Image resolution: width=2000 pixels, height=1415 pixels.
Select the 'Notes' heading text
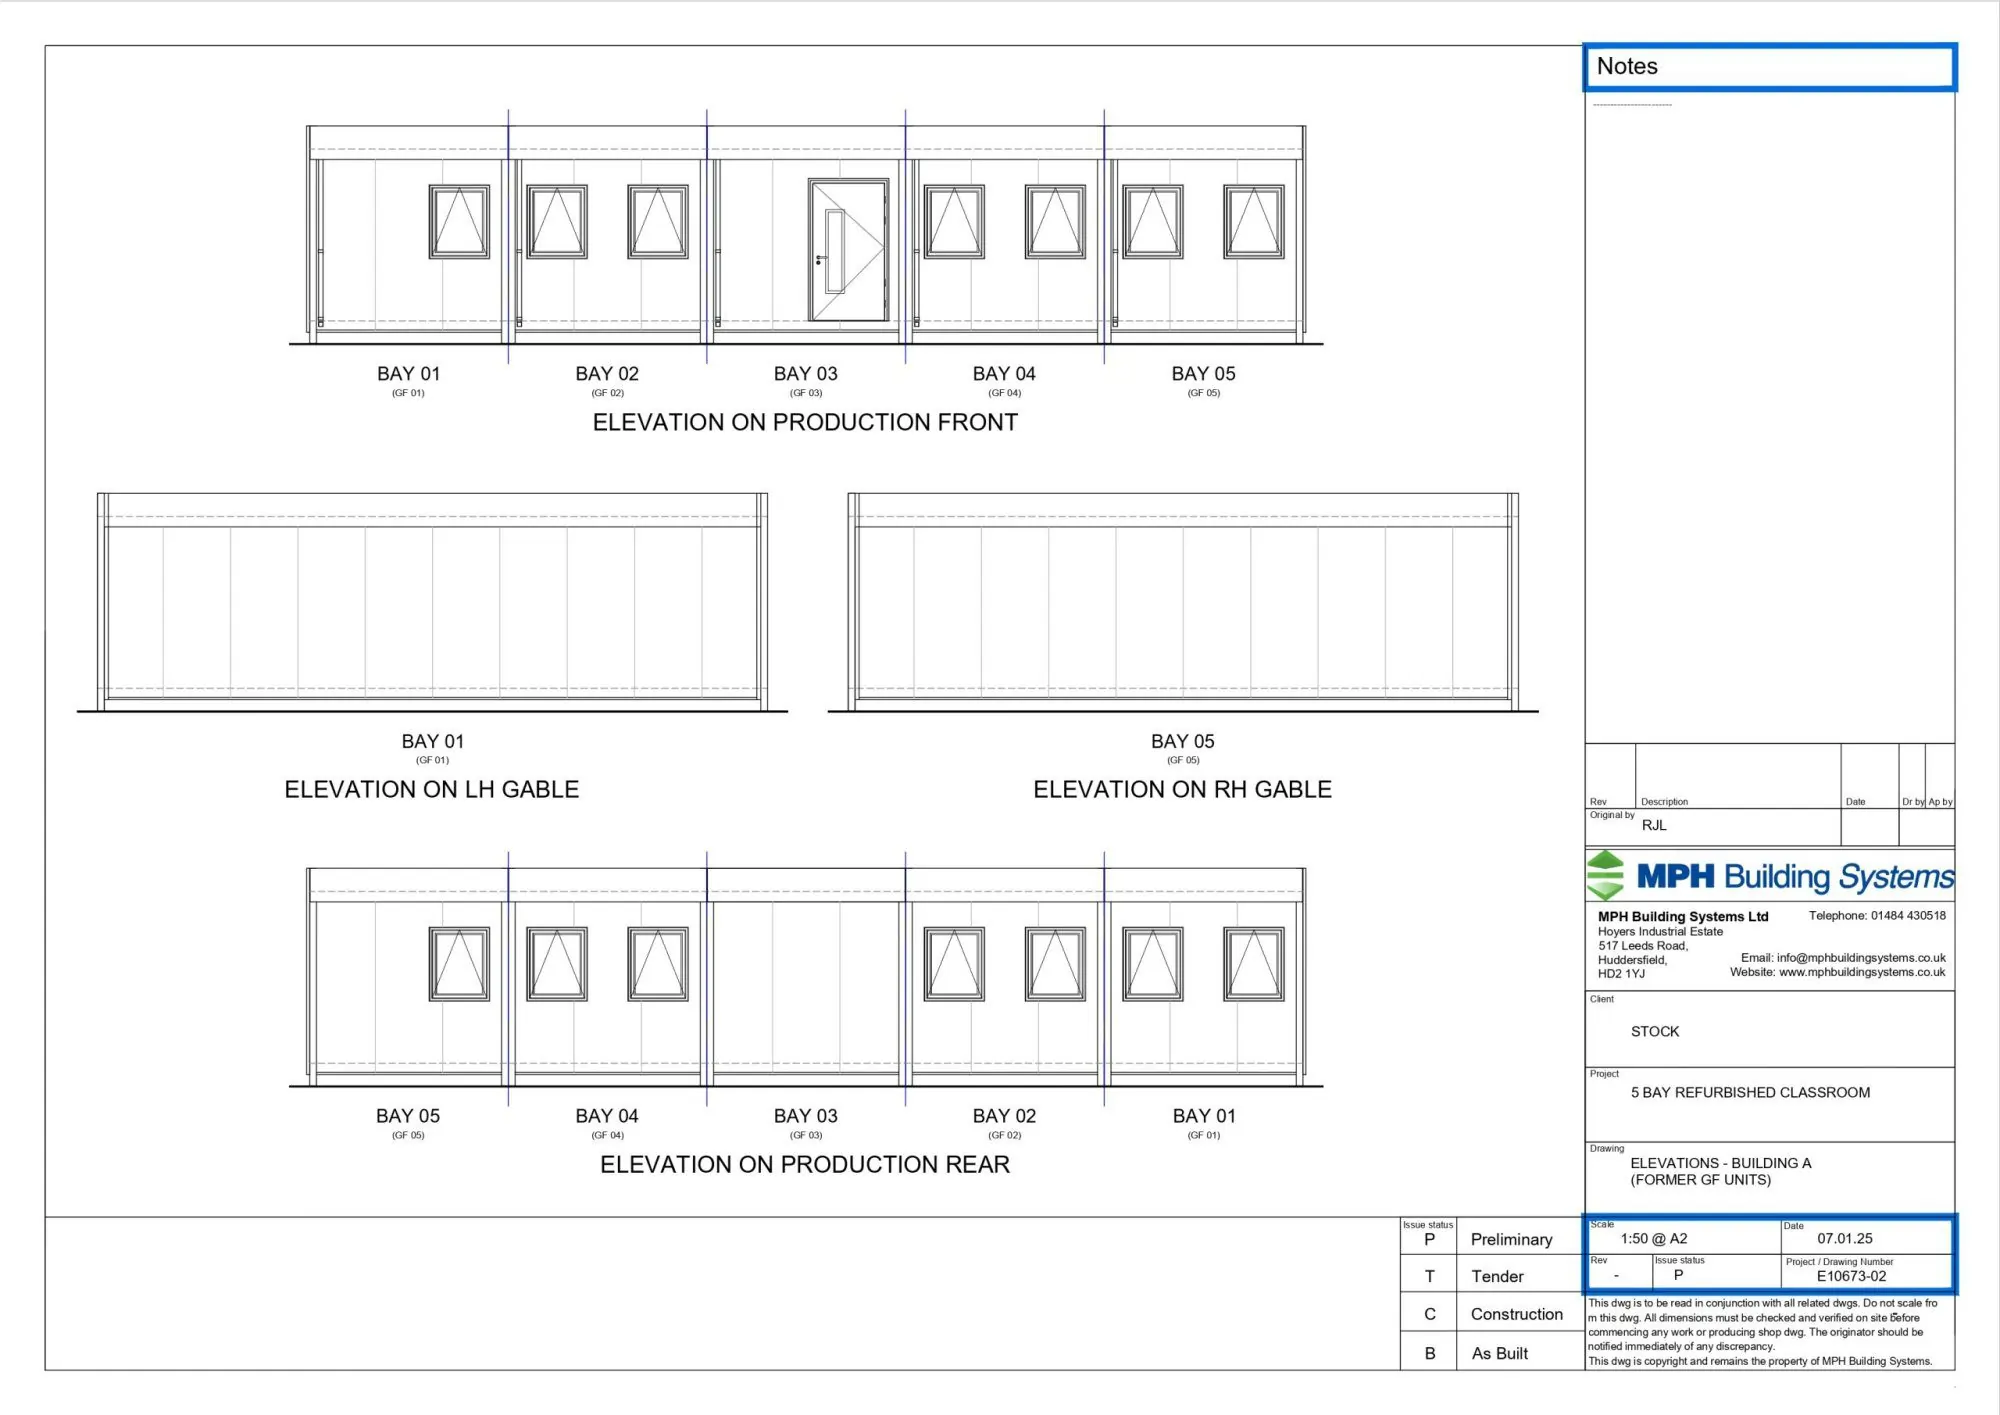[x=1627, y=66]
